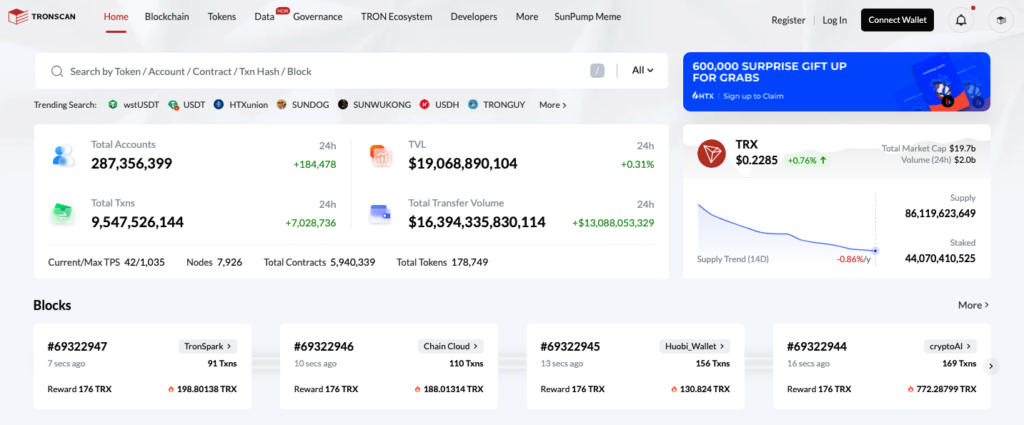Click the USDH token icon
The width and height of the screenshot is (1024, 425).
point(424,104)
